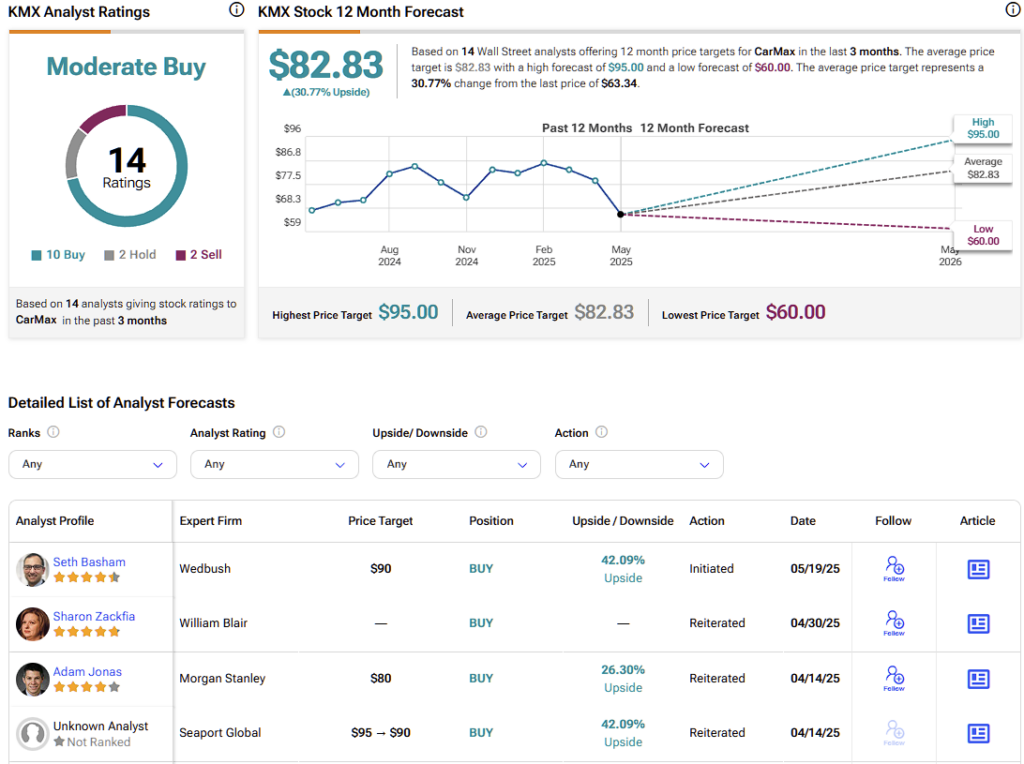The height and width of the screenshot is (764, 1024).
Task: Click 14 Ratings donut chart center
Action: (127, 167)
